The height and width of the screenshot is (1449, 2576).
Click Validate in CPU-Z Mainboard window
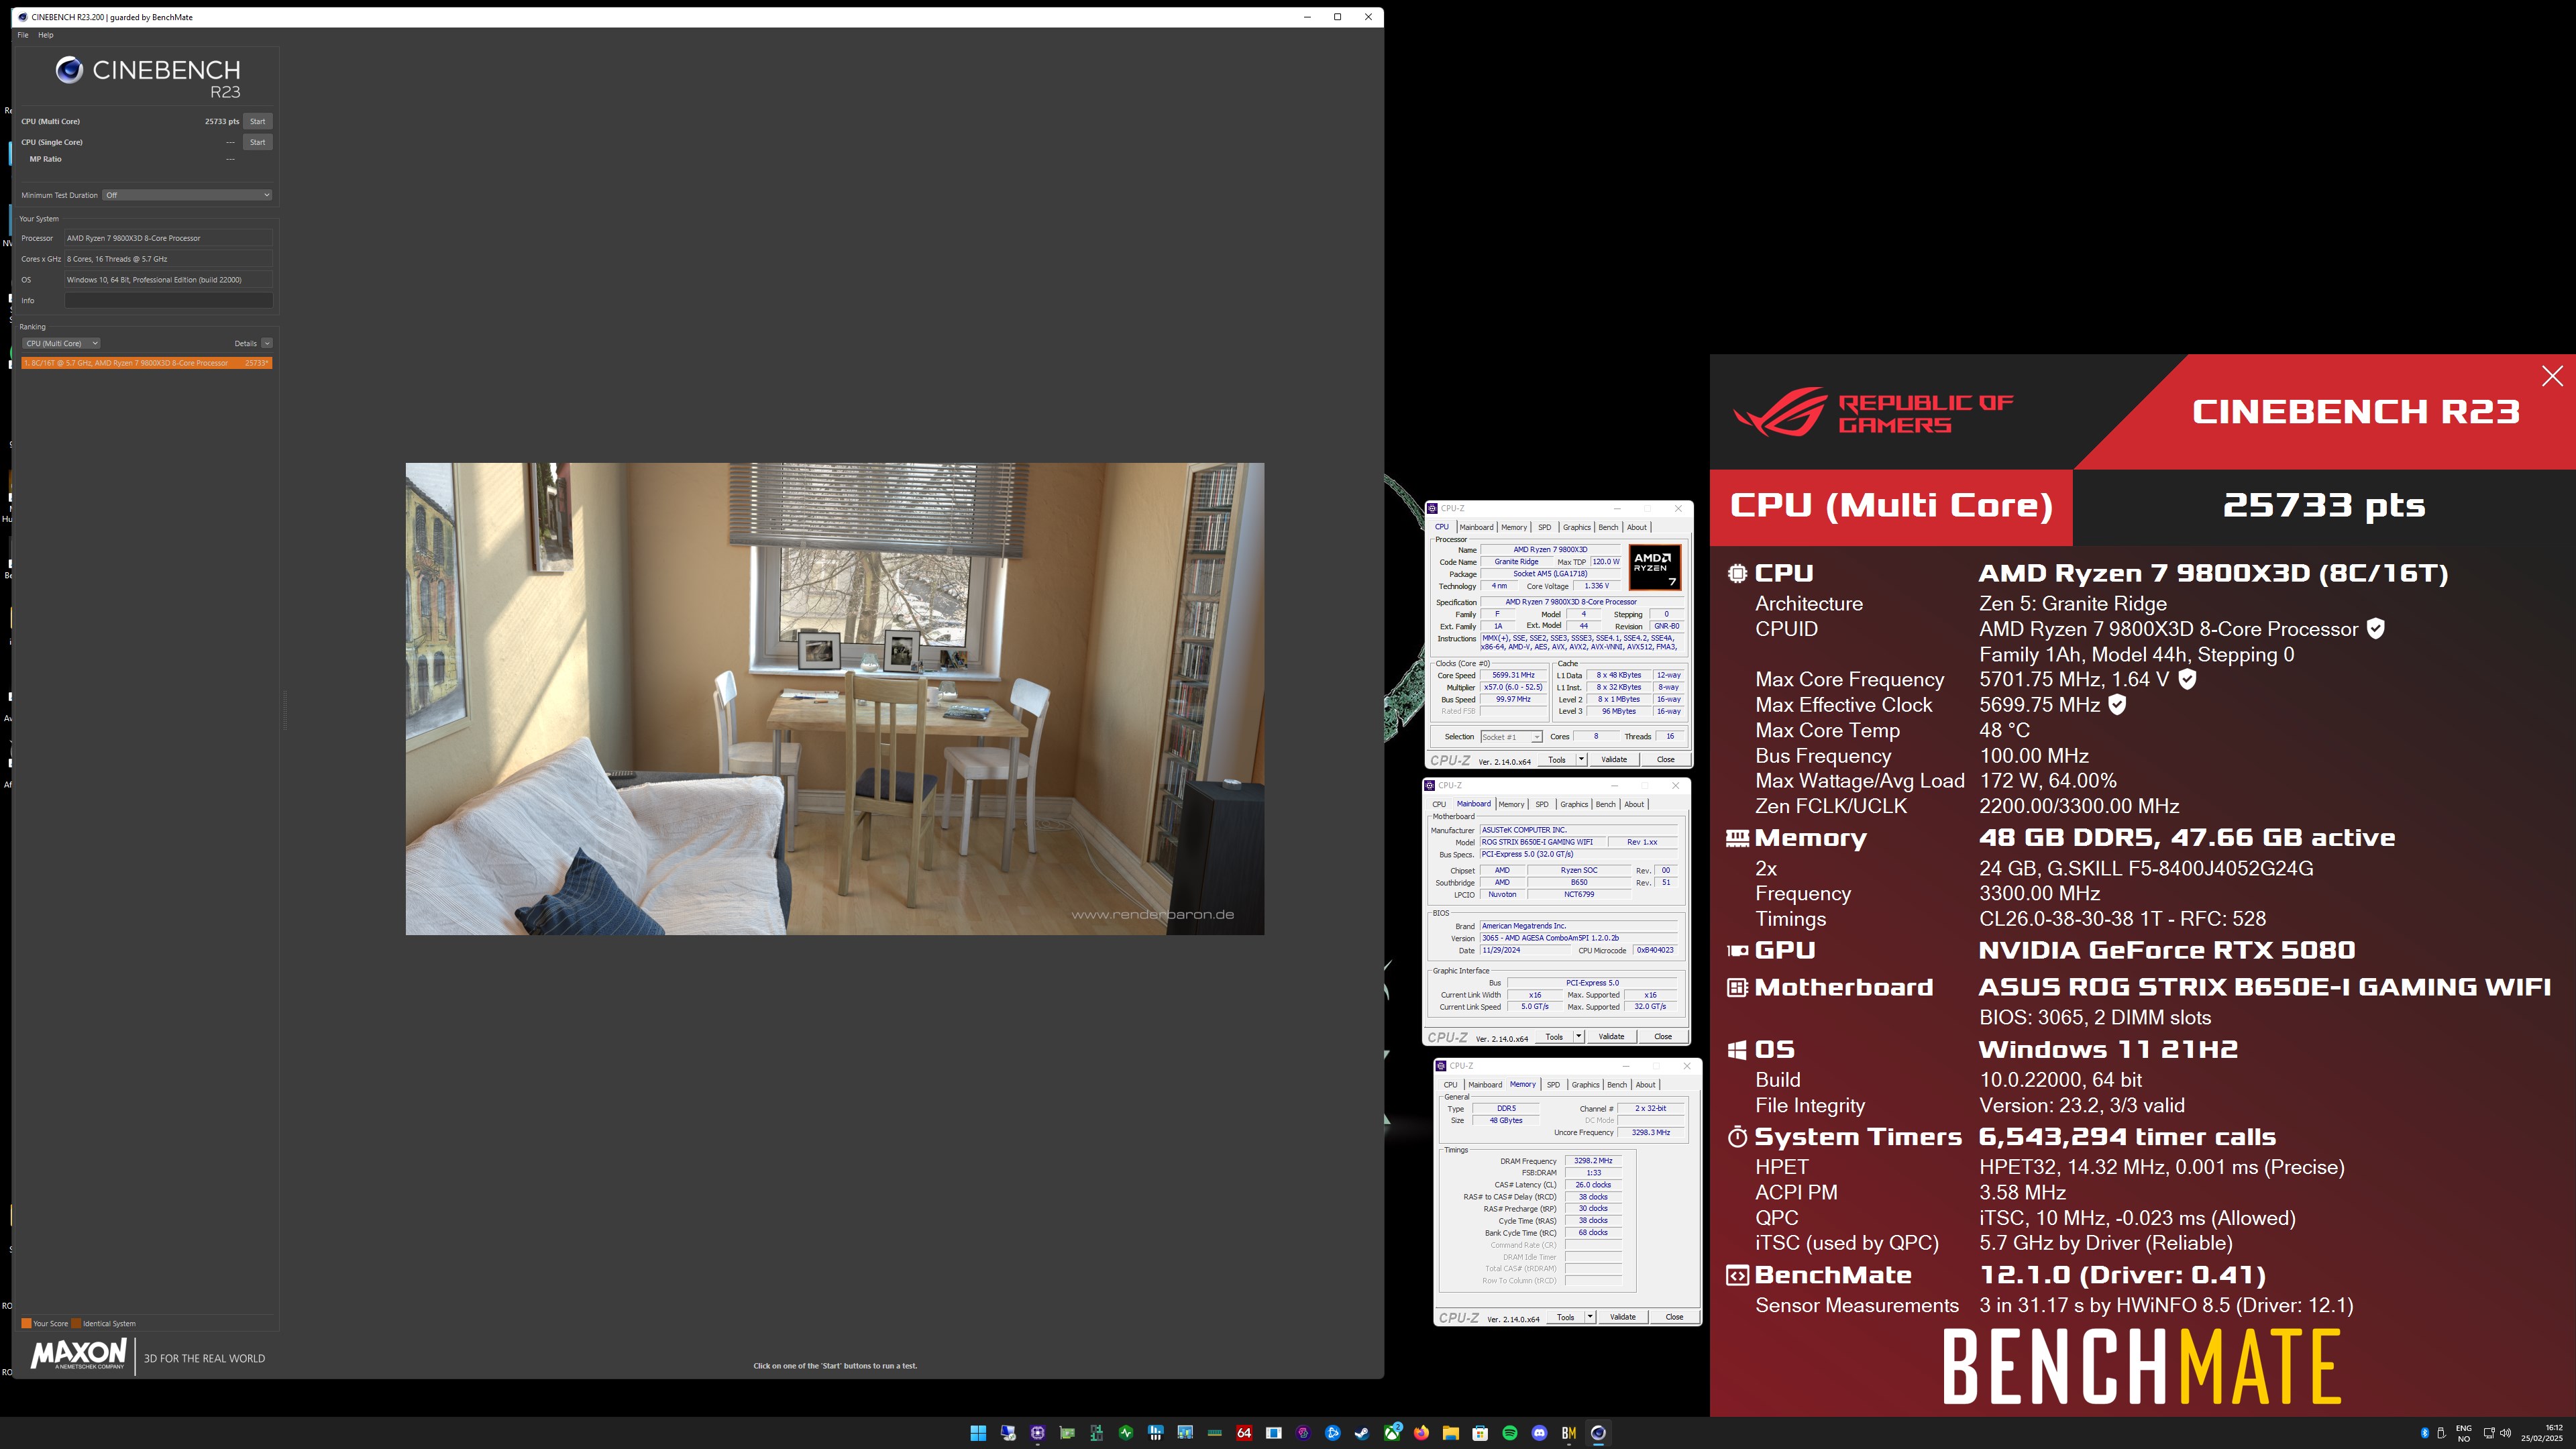[x=1611, y=1036]
